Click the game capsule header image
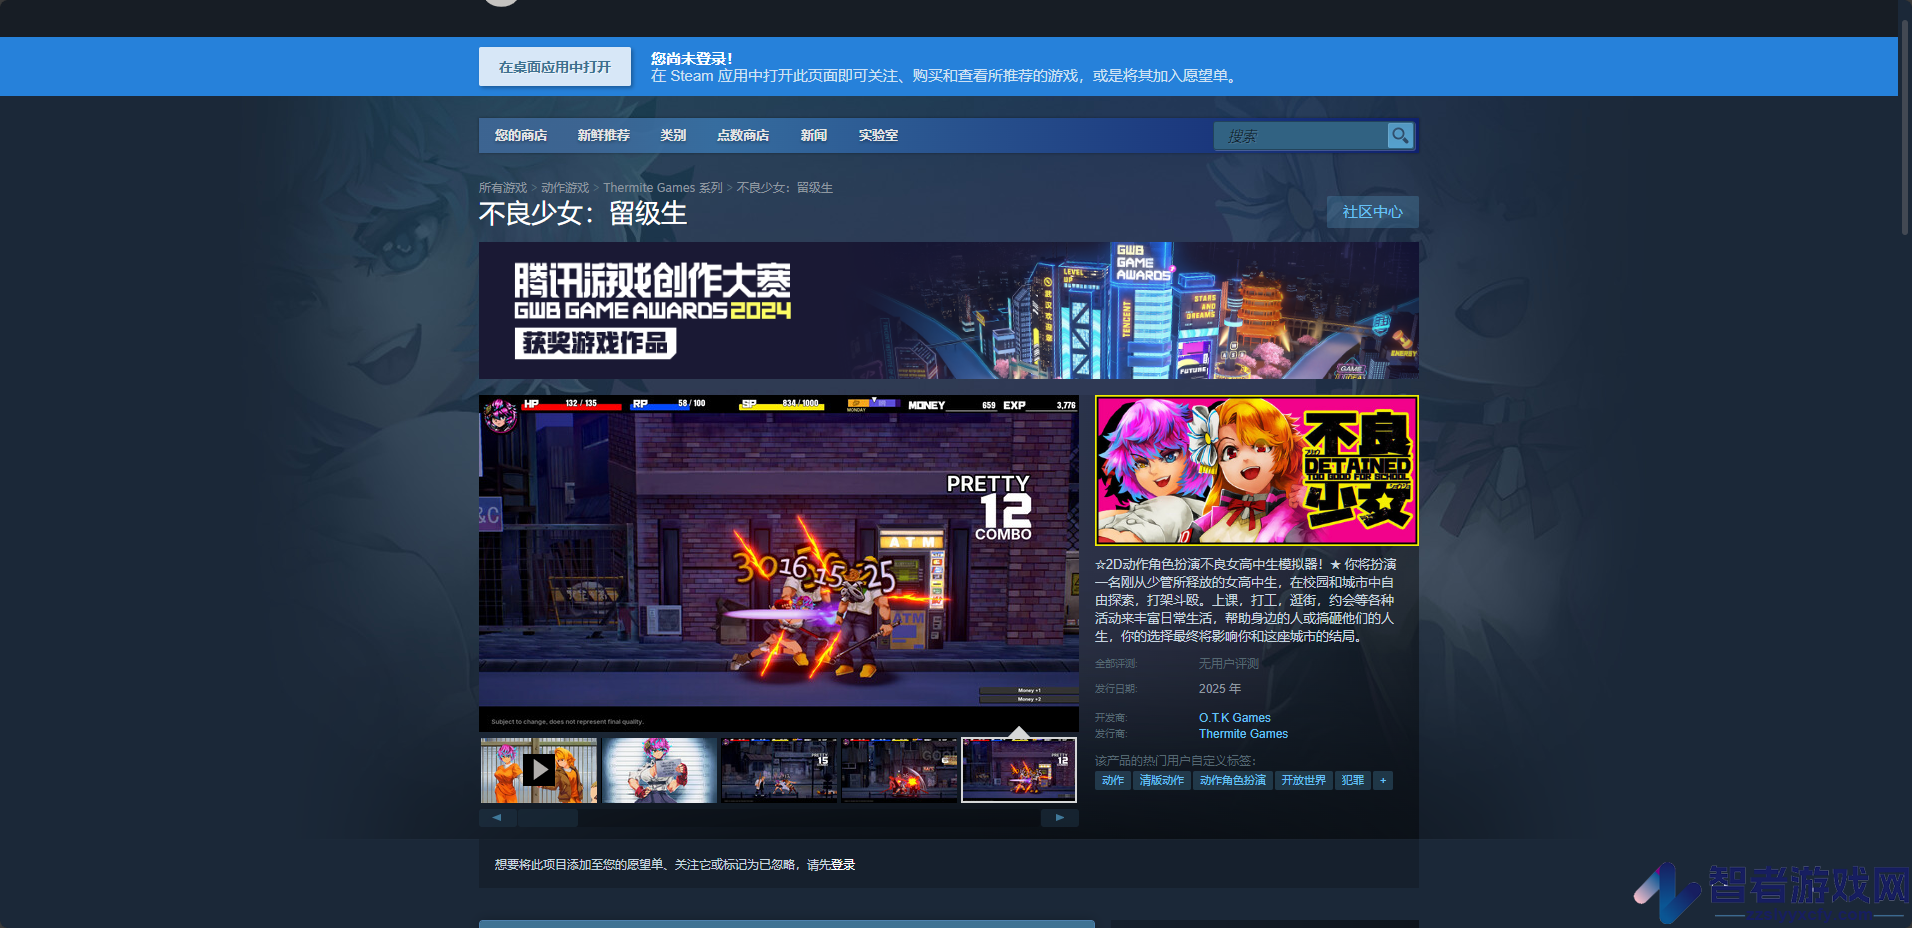The width and height of the screenshot is (1912, 928). point(1257,470)
